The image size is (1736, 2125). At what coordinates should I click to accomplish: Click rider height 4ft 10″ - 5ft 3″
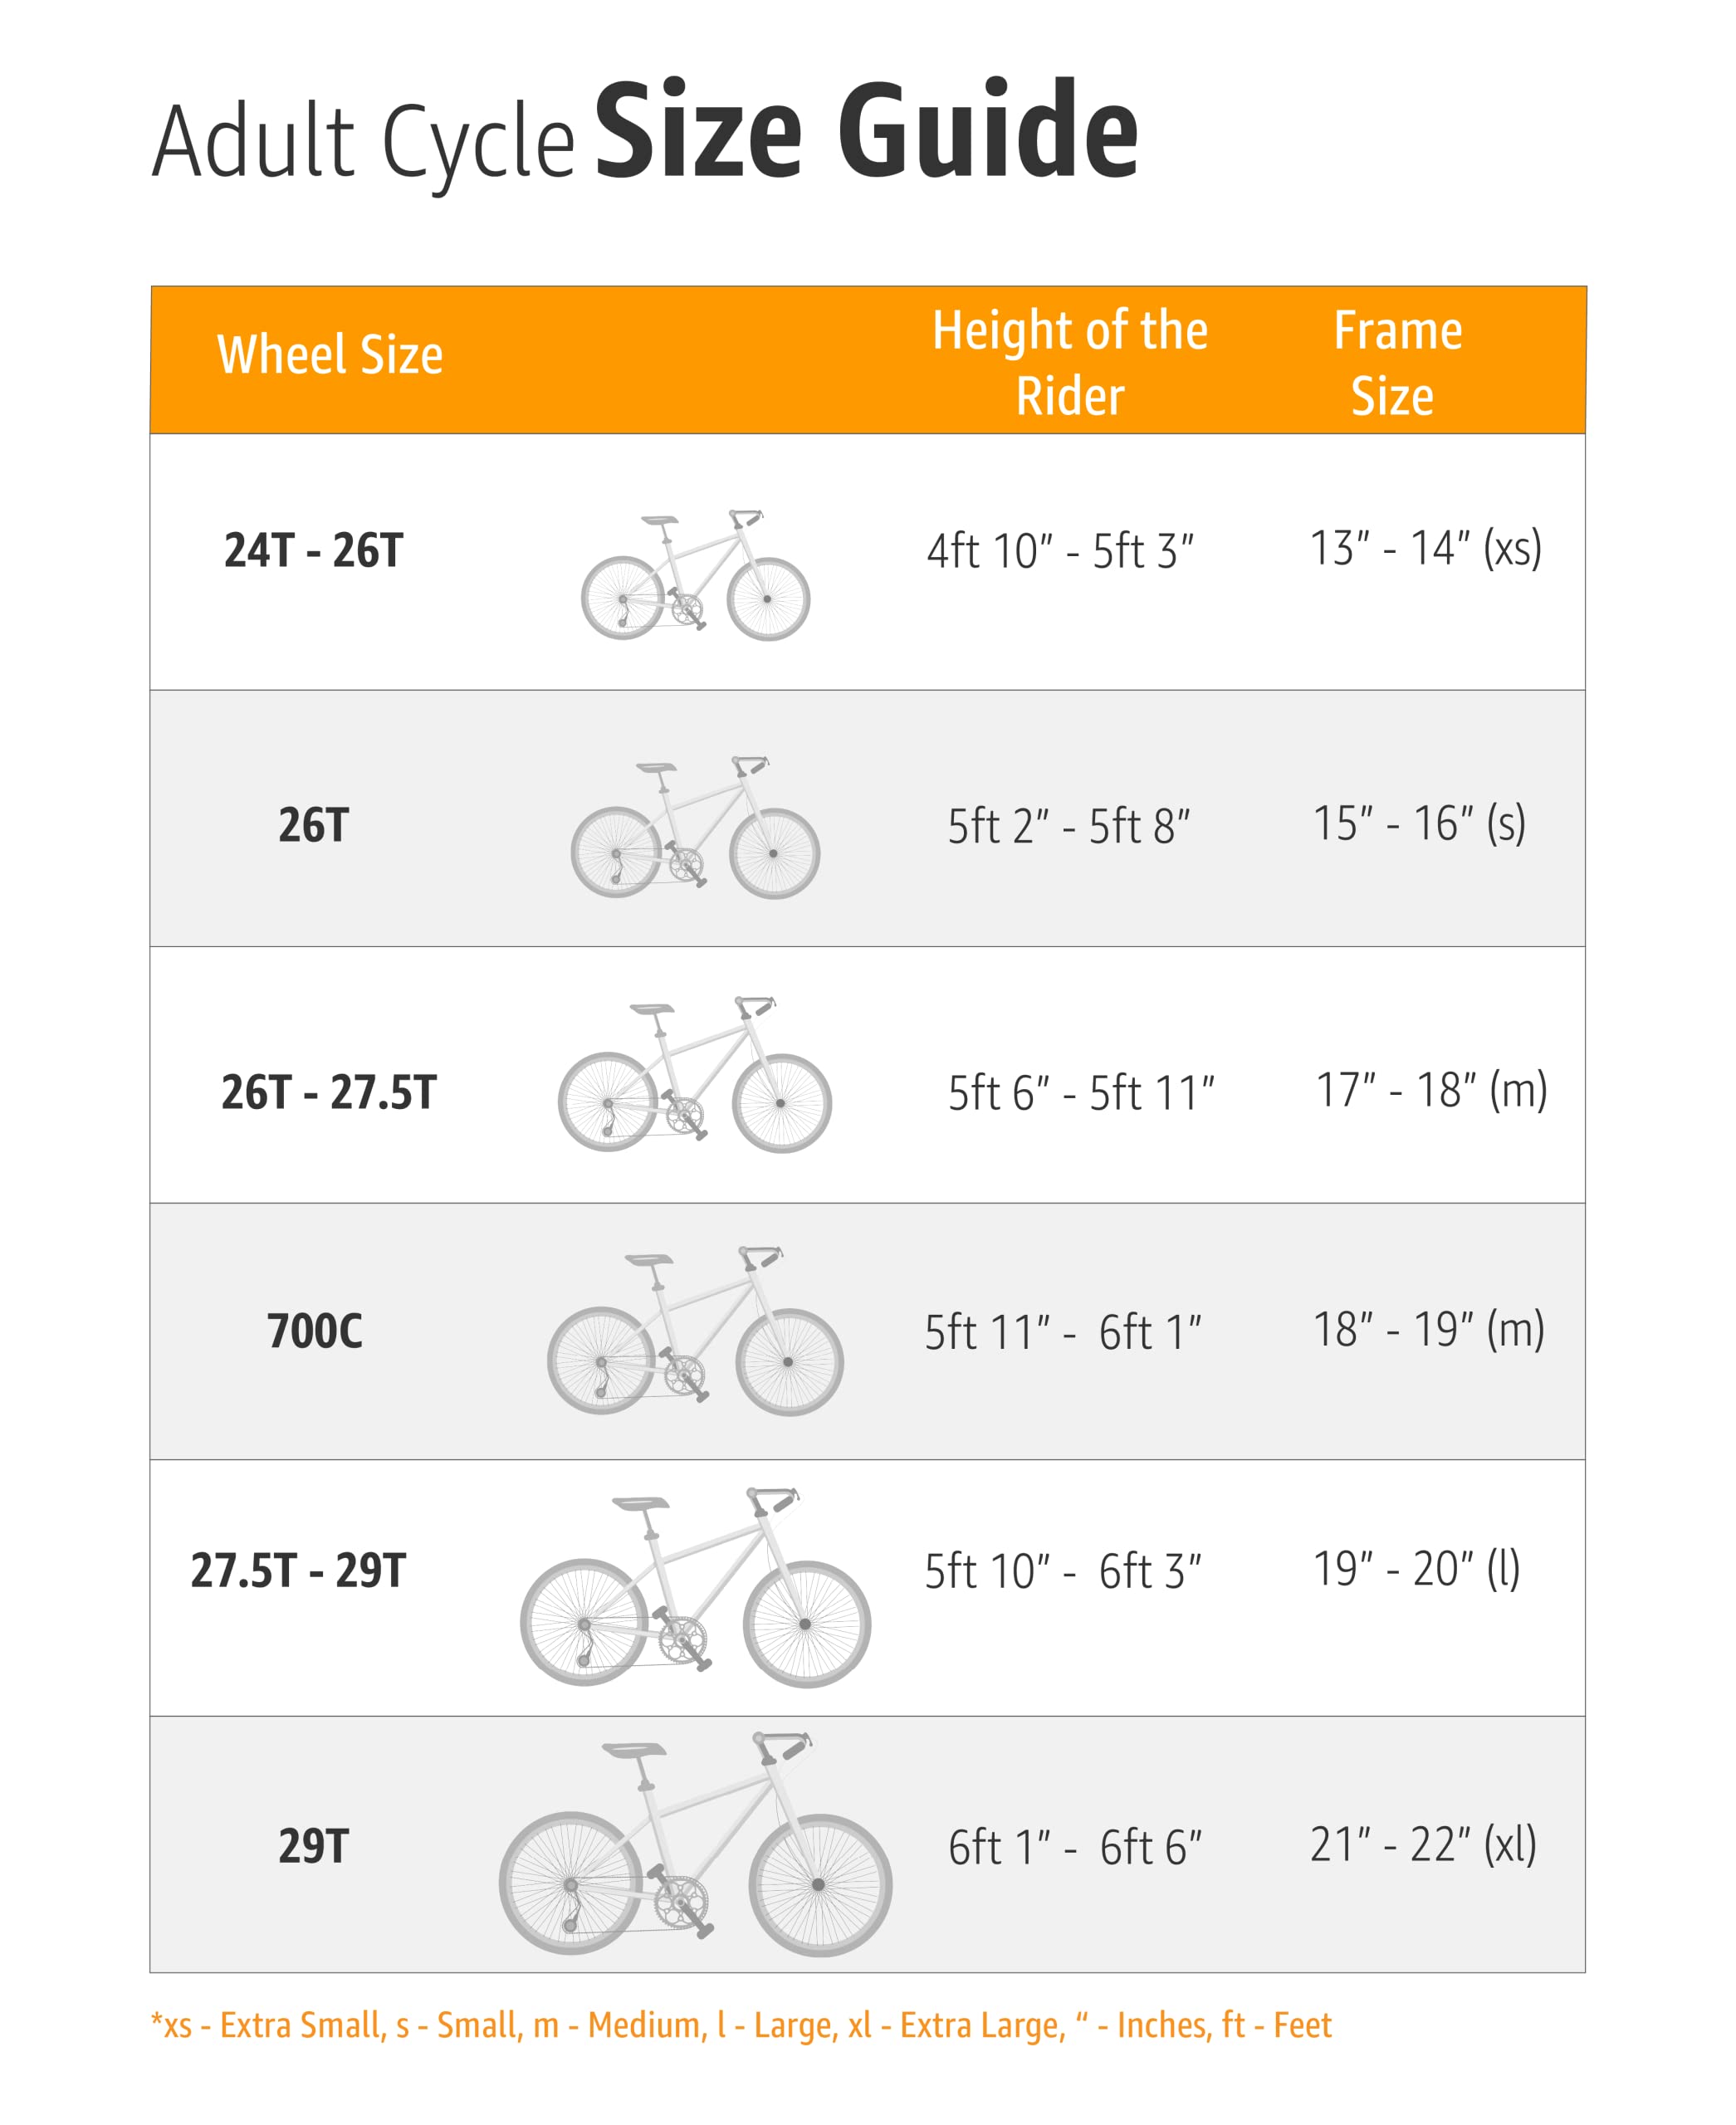point(1060,551)
